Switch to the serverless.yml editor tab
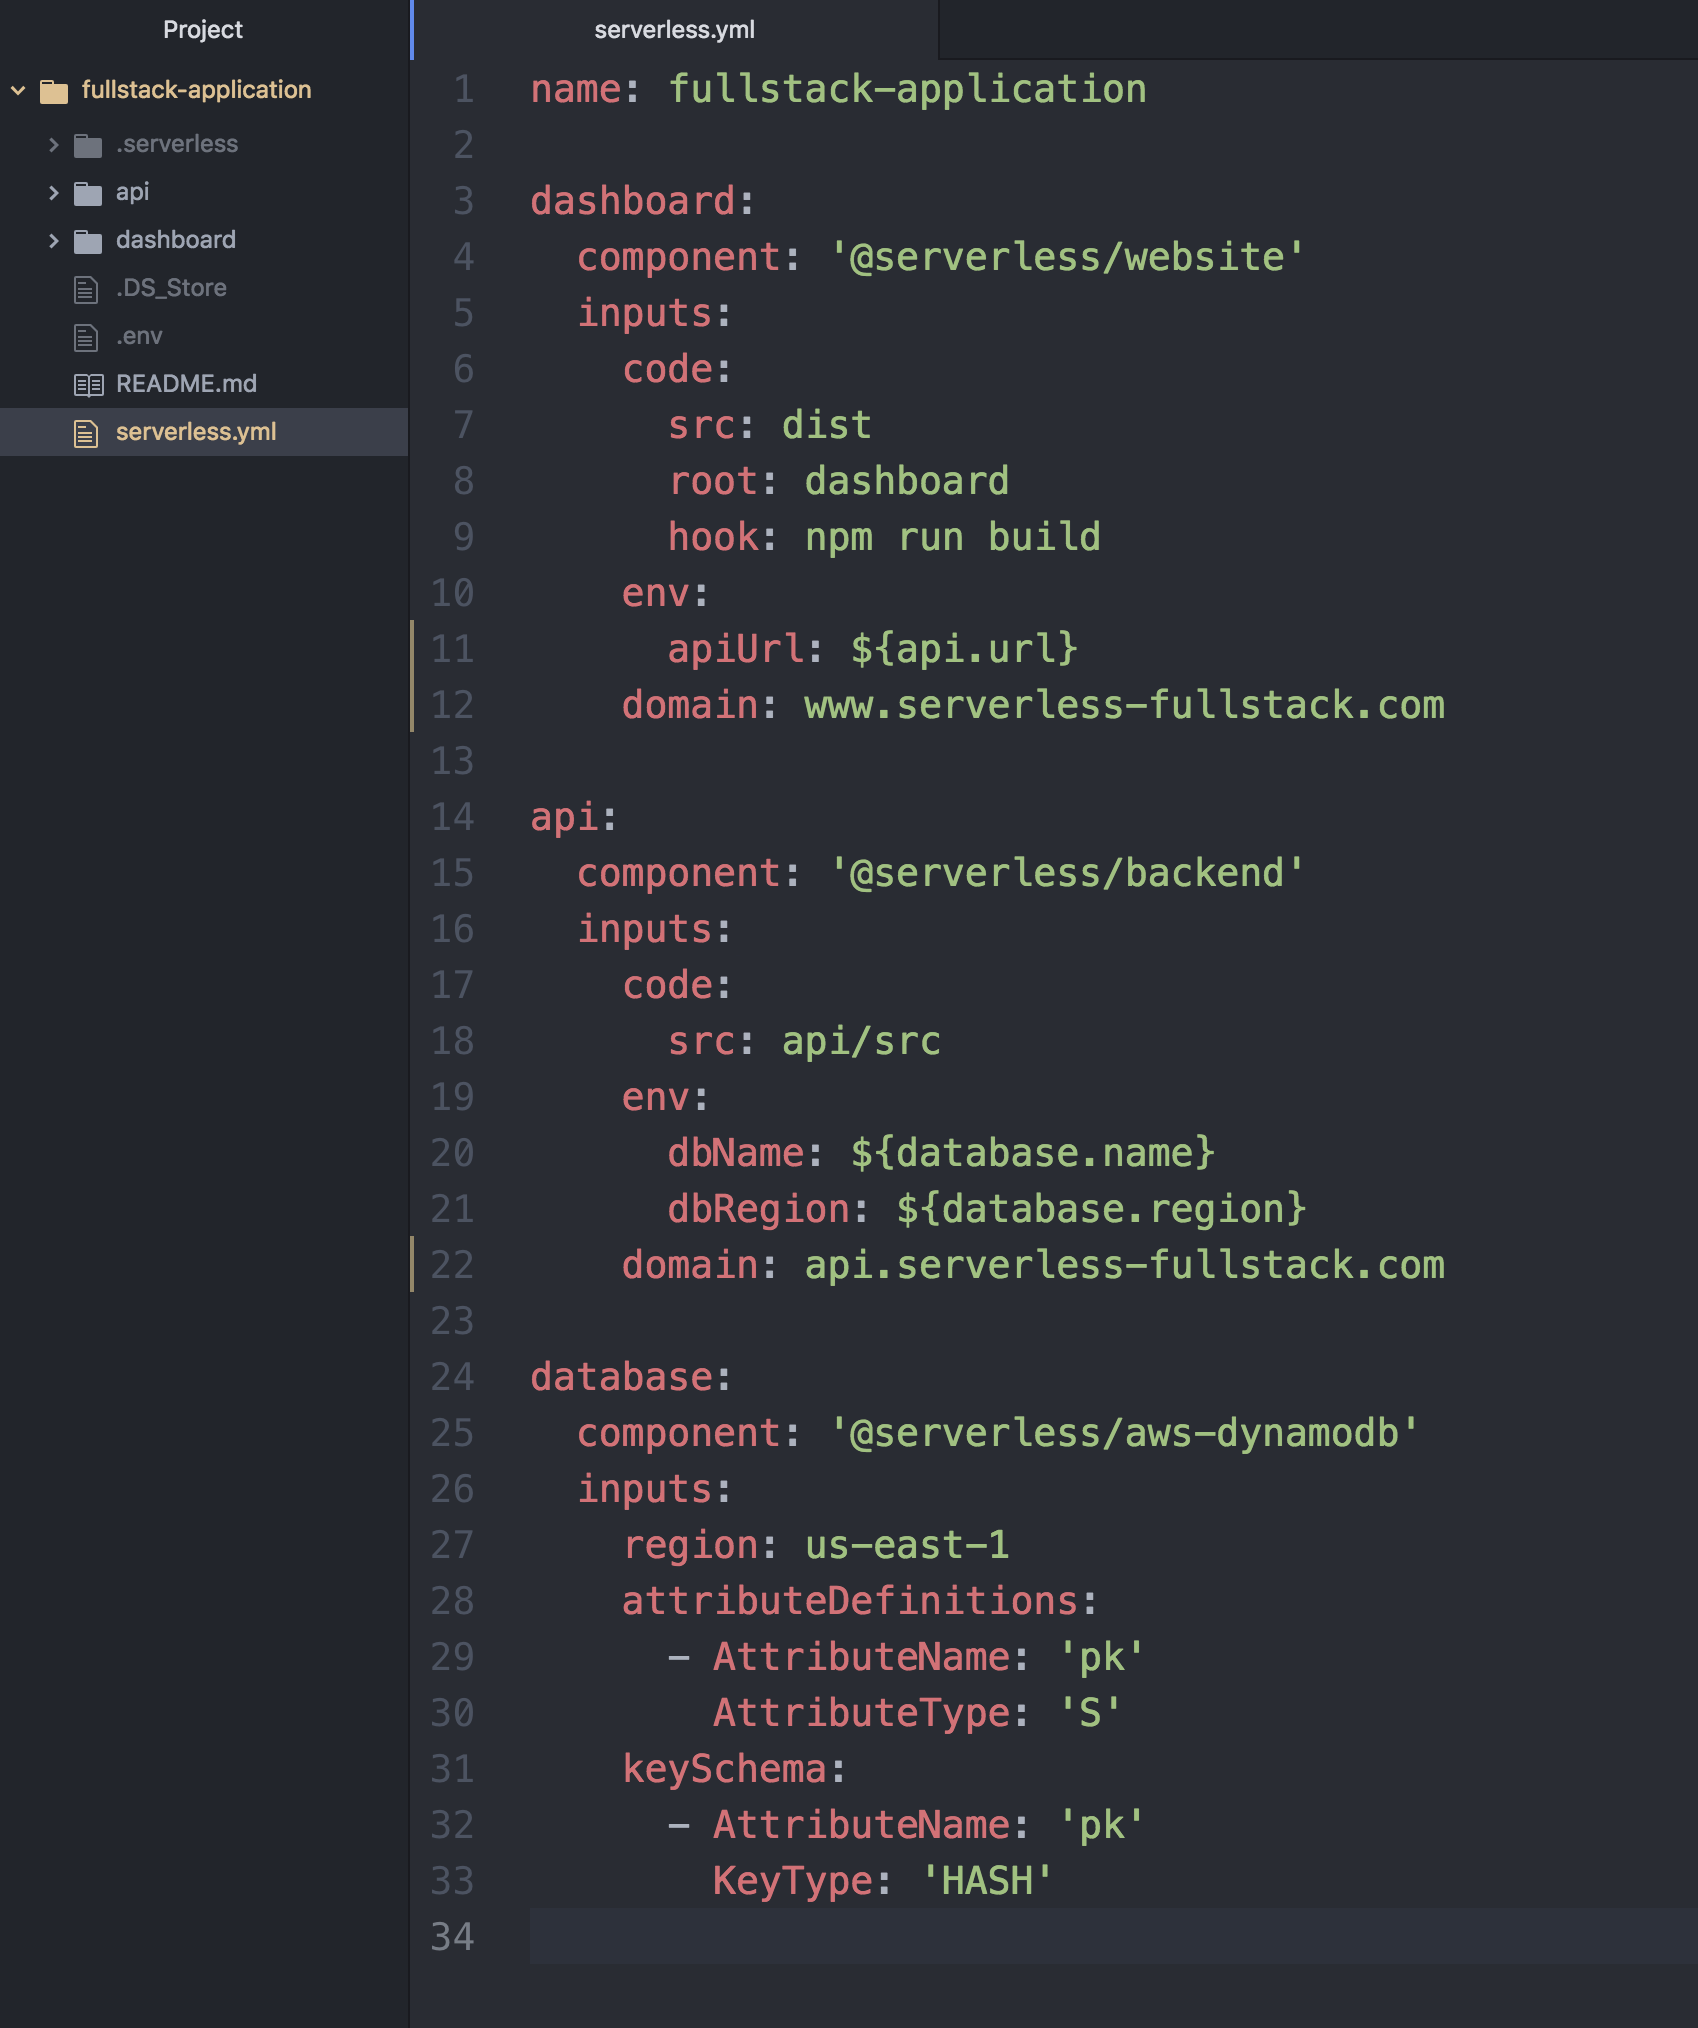This screenshot has width=1698, height=2028. click(674, 29)
